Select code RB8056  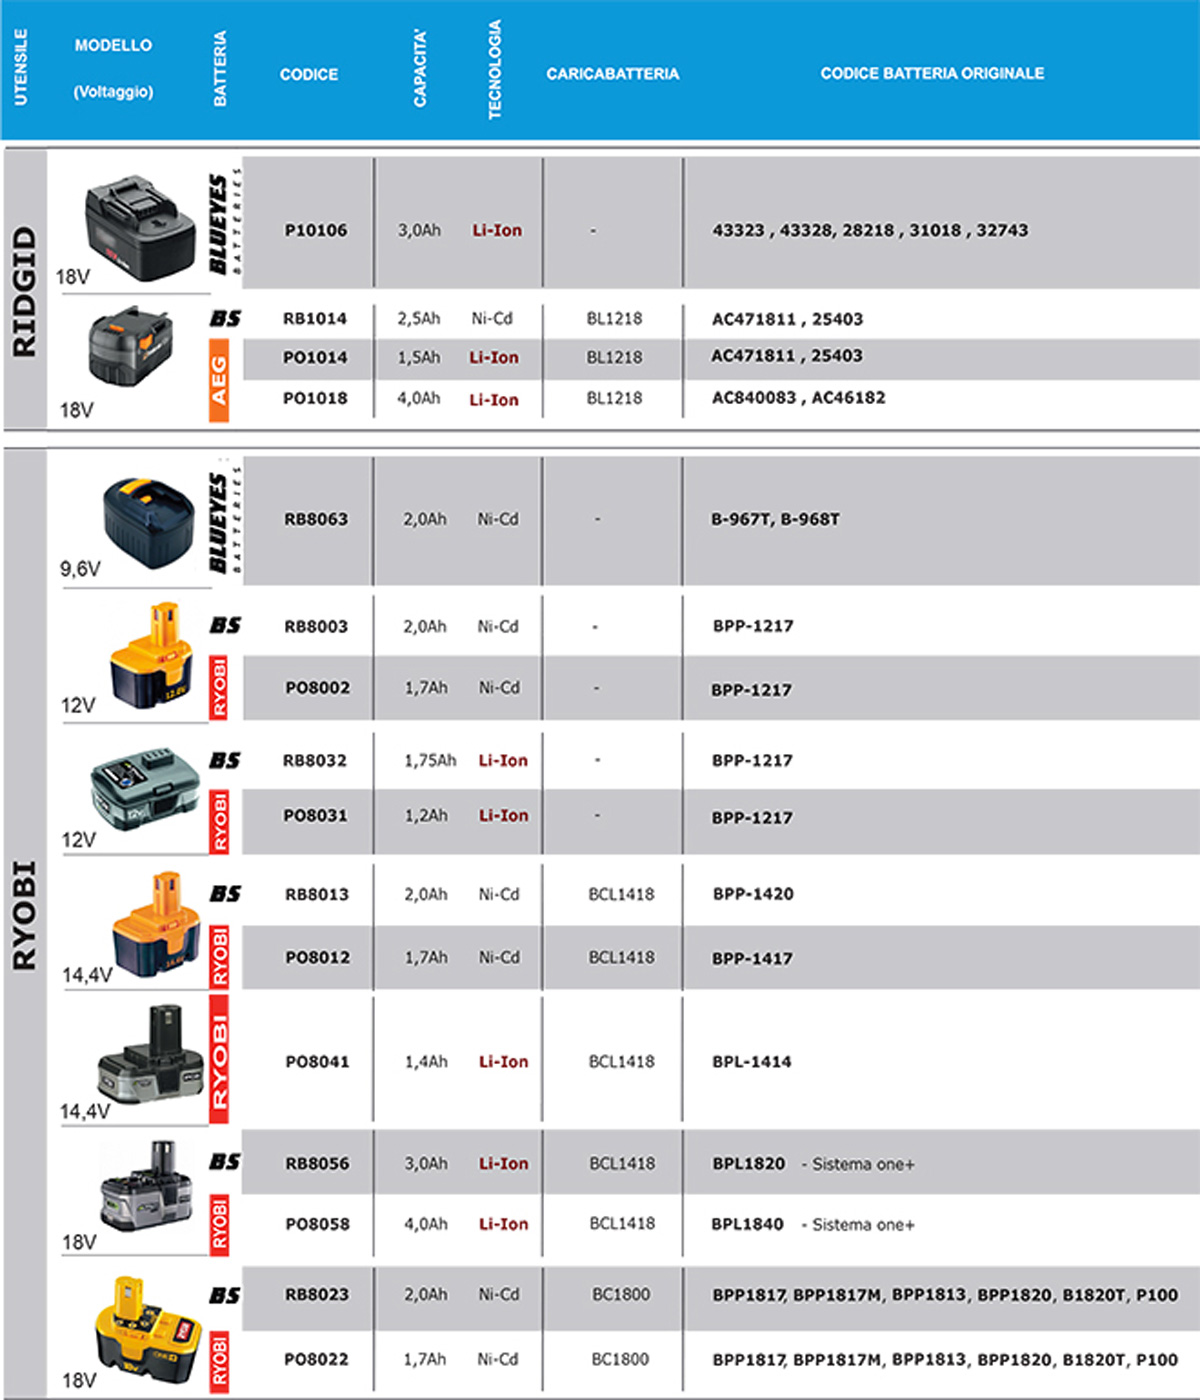point(318,1164)
